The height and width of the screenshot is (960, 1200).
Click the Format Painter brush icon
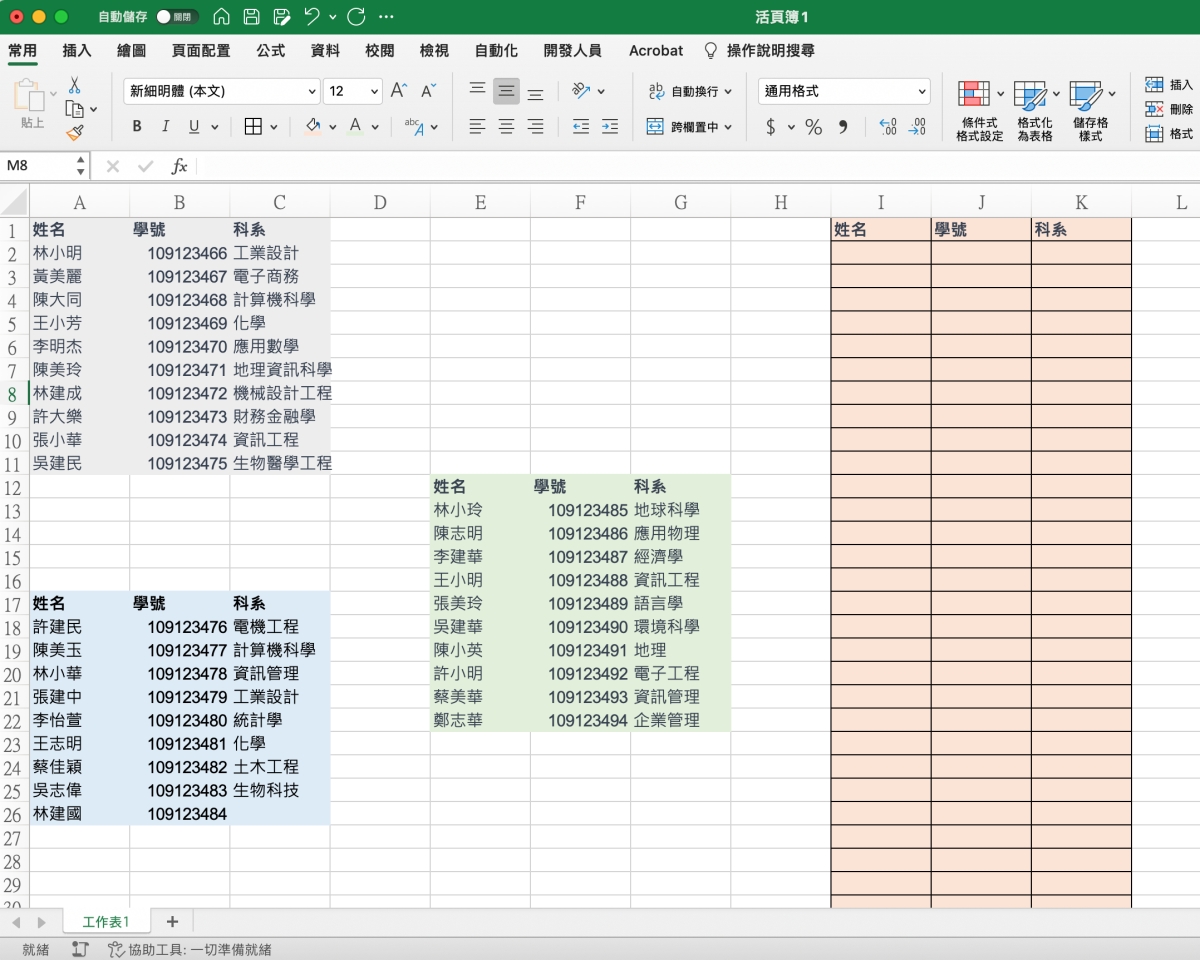click(x=74, y=132)
